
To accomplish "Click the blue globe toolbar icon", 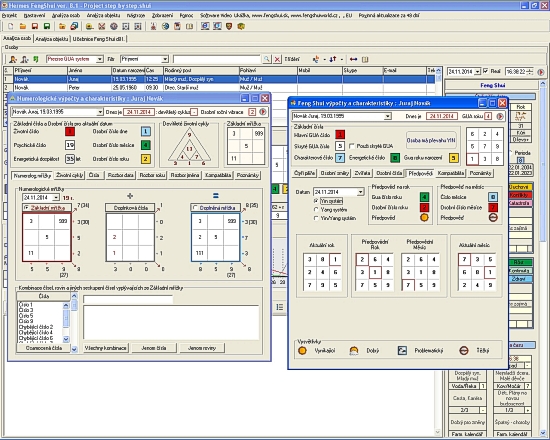I will coord(165,26).
